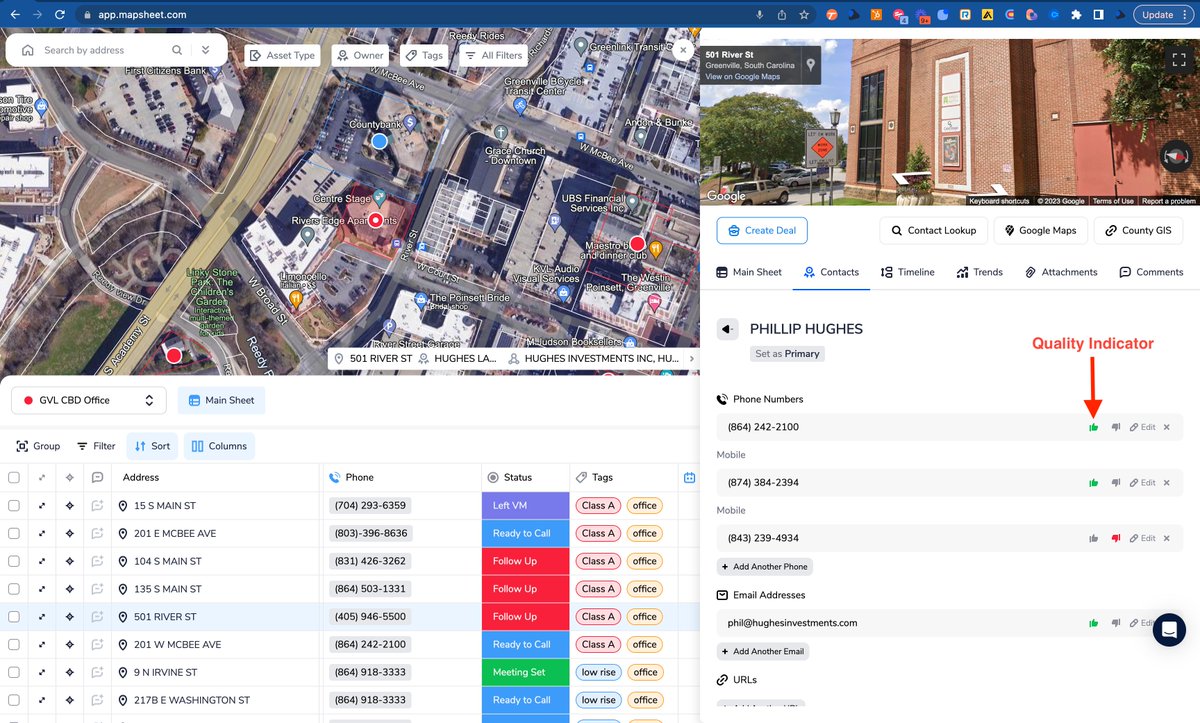Viewport: 1200px width, 723px height.
Task: Open the Attachments tab
Action: [1061, 272]
